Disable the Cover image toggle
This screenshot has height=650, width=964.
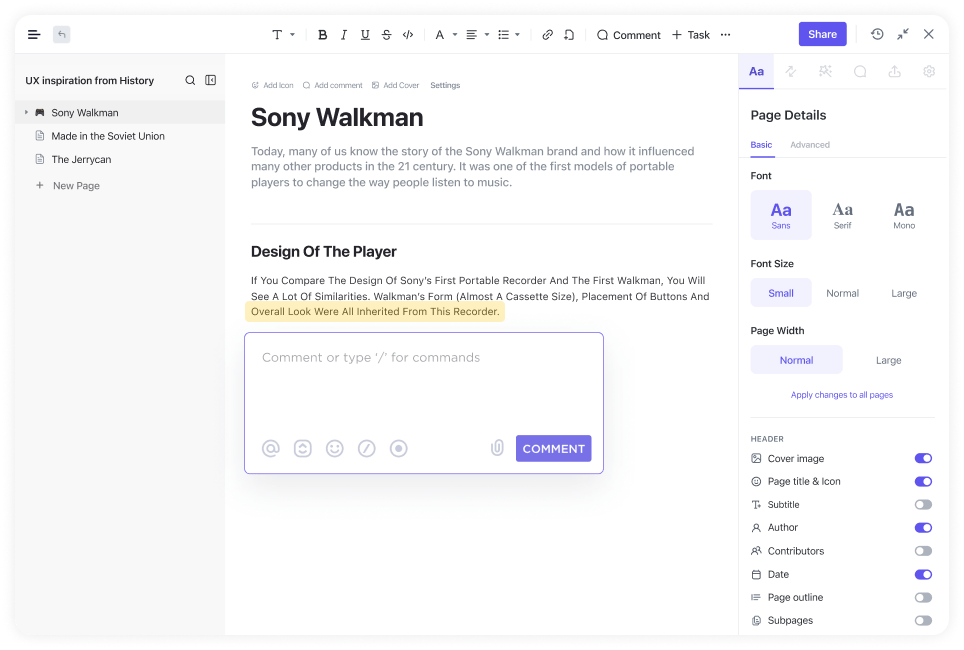(x=923, y=458)
